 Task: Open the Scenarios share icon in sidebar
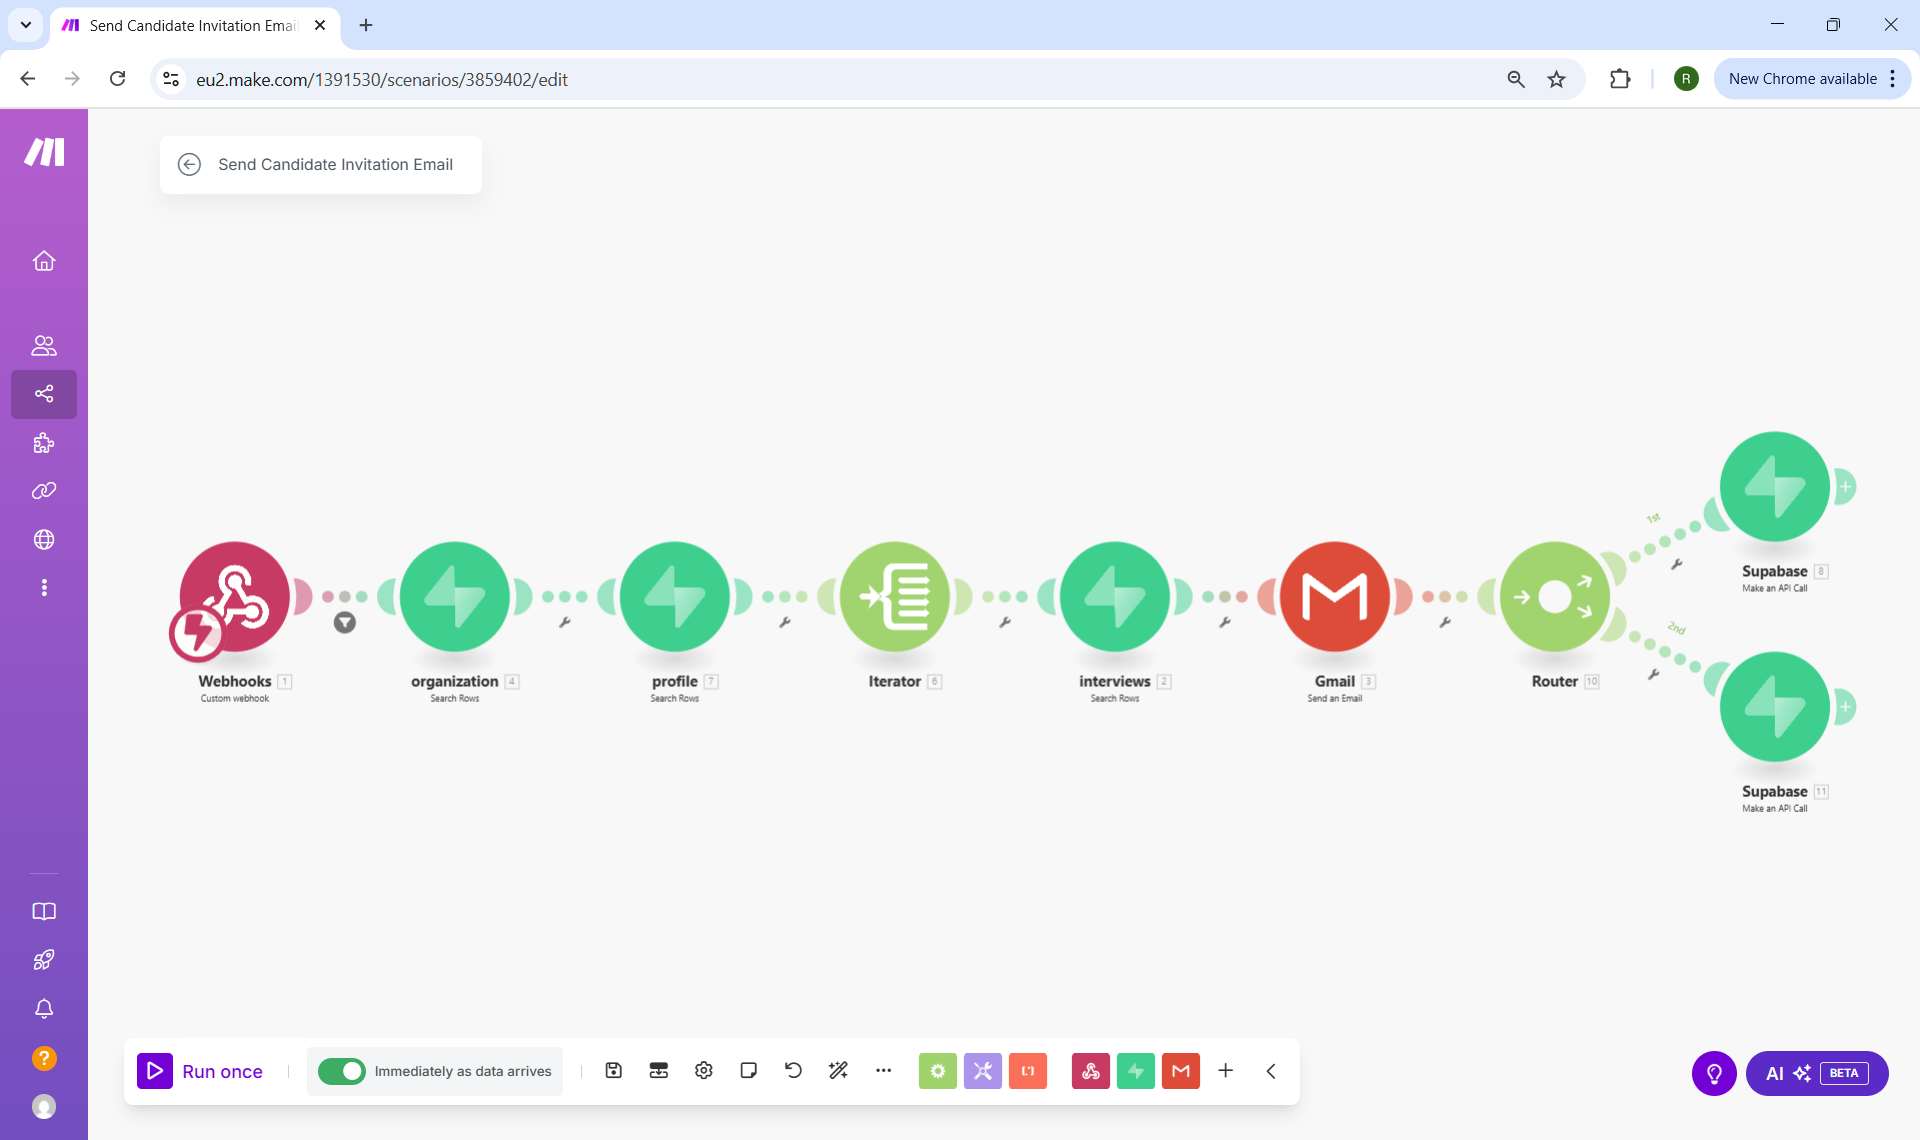(x=44, y=394)
